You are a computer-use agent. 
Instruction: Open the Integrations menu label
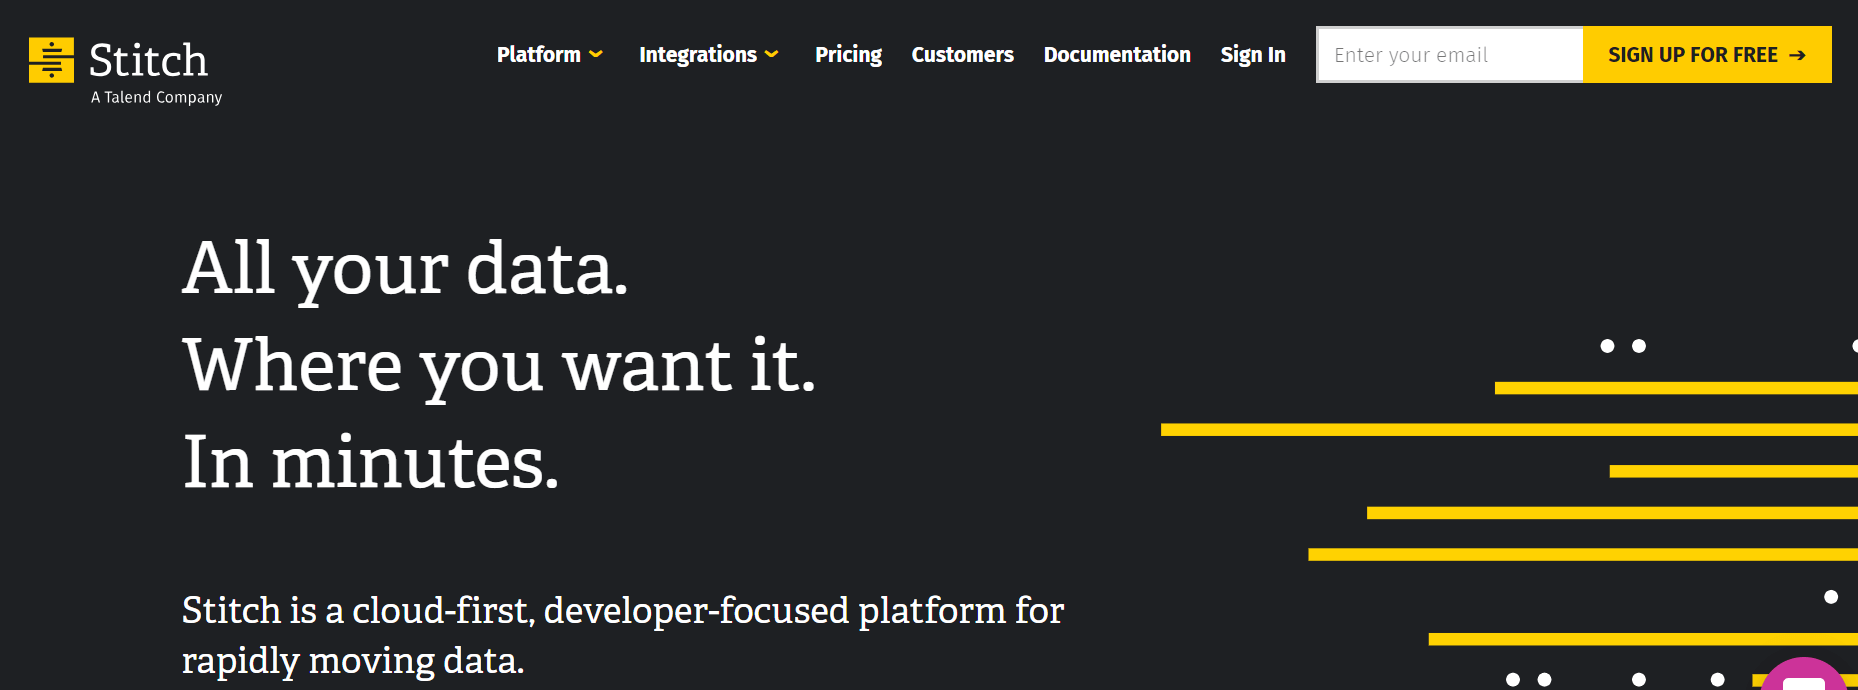(697, 55)
